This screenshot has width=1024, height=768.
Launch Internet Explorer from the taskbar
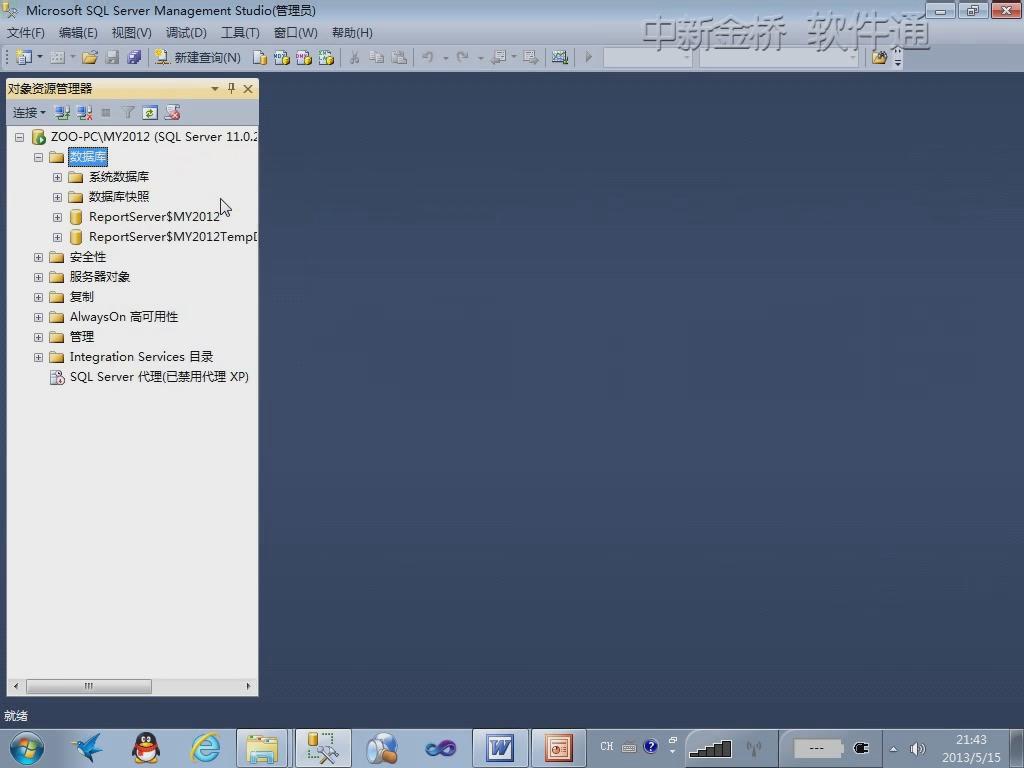click(x=205, y=748)
